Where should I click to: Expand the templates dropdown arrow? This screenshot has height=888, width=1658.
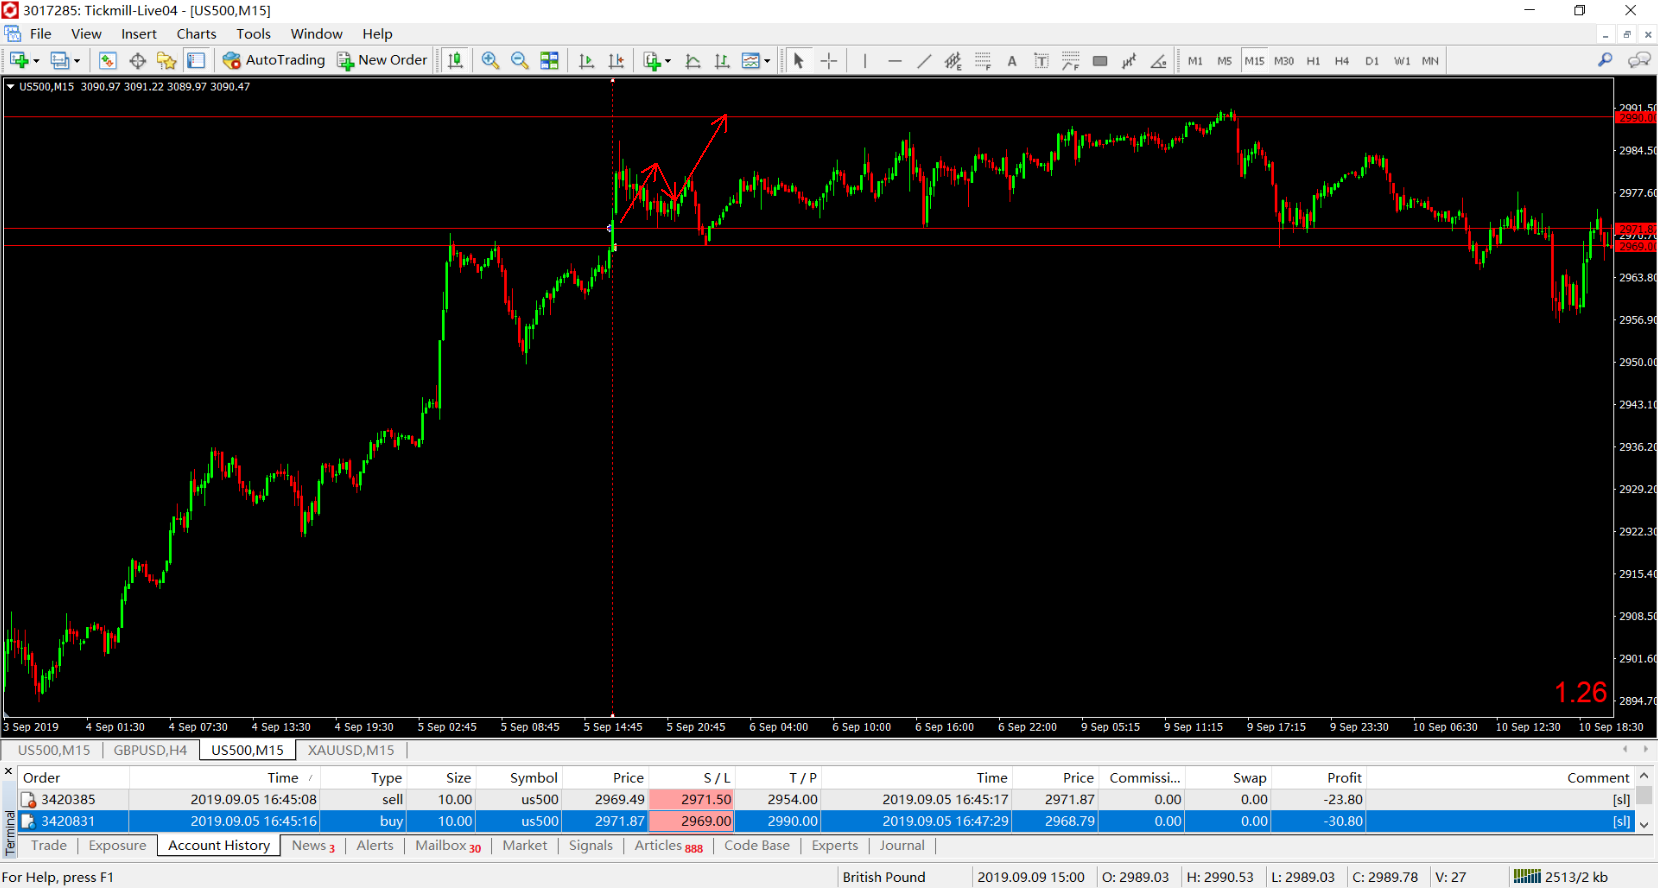click(767, 61)
